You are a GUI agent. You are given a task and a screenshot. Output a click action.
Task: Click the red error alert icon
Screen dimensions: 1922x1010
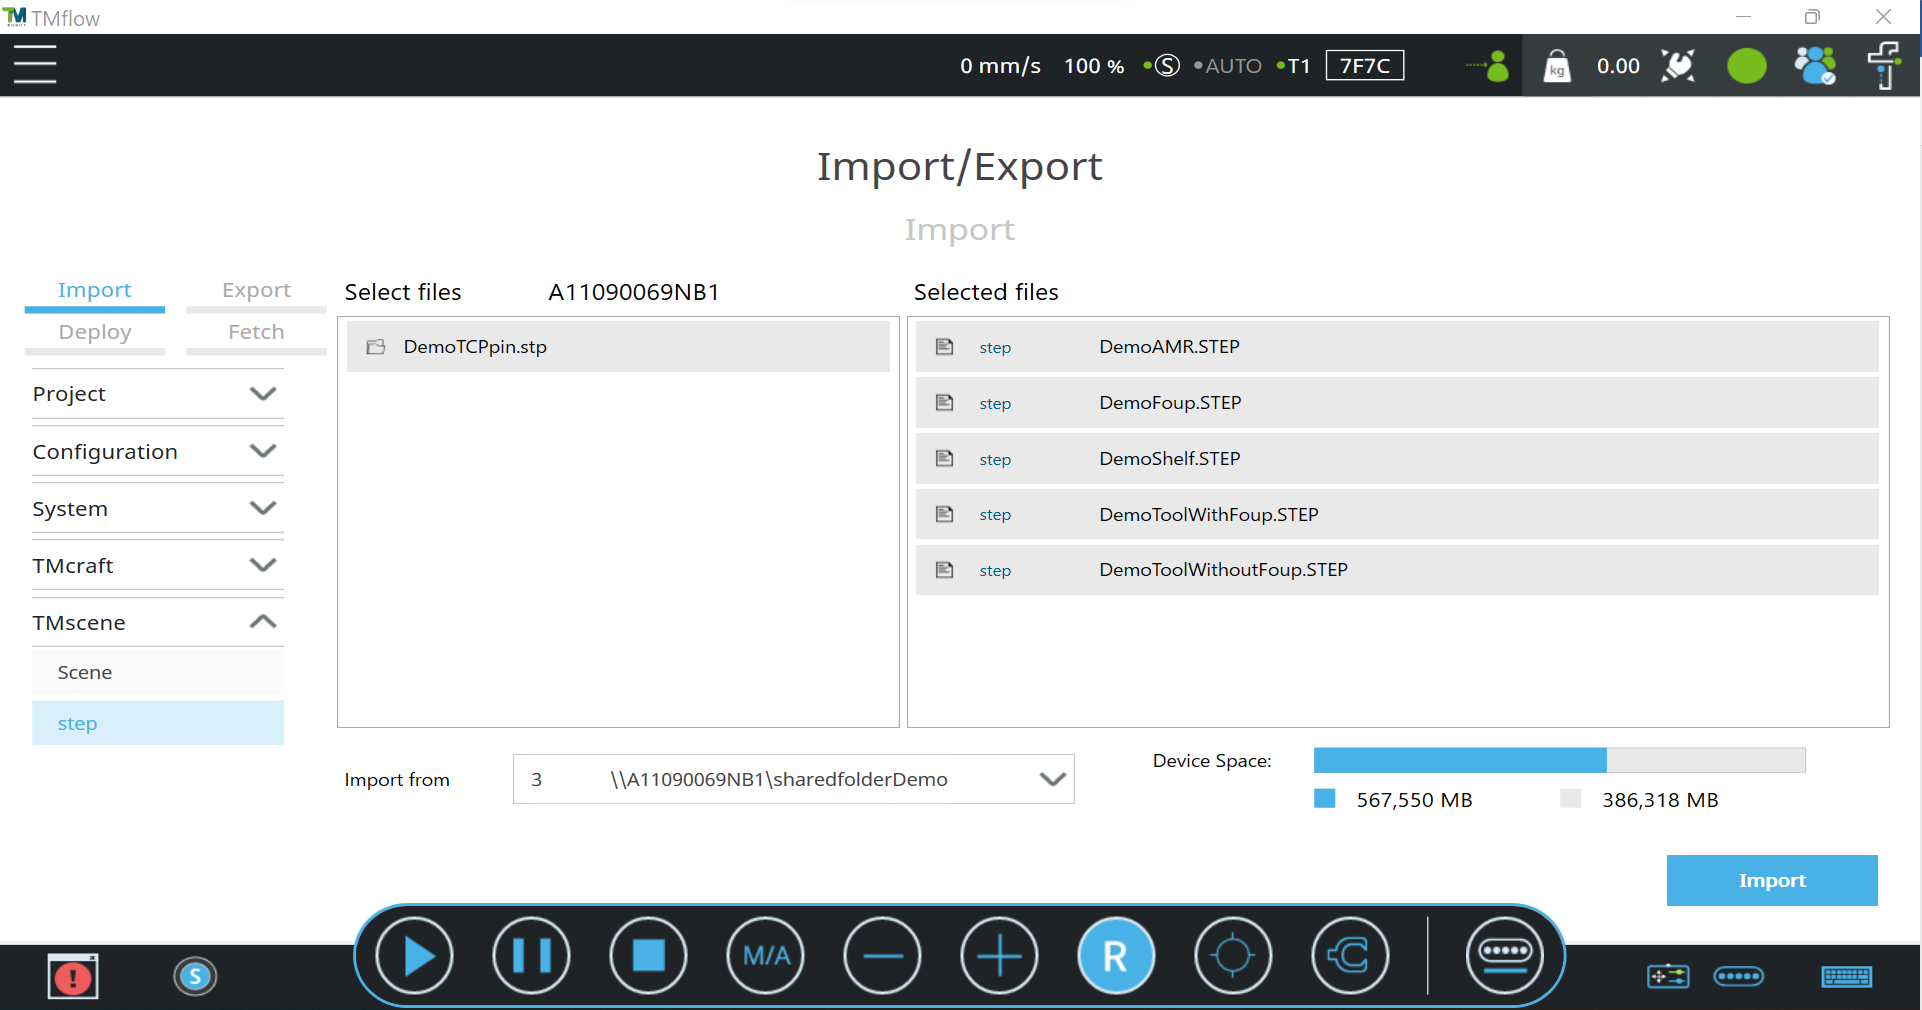coord(73,977)
